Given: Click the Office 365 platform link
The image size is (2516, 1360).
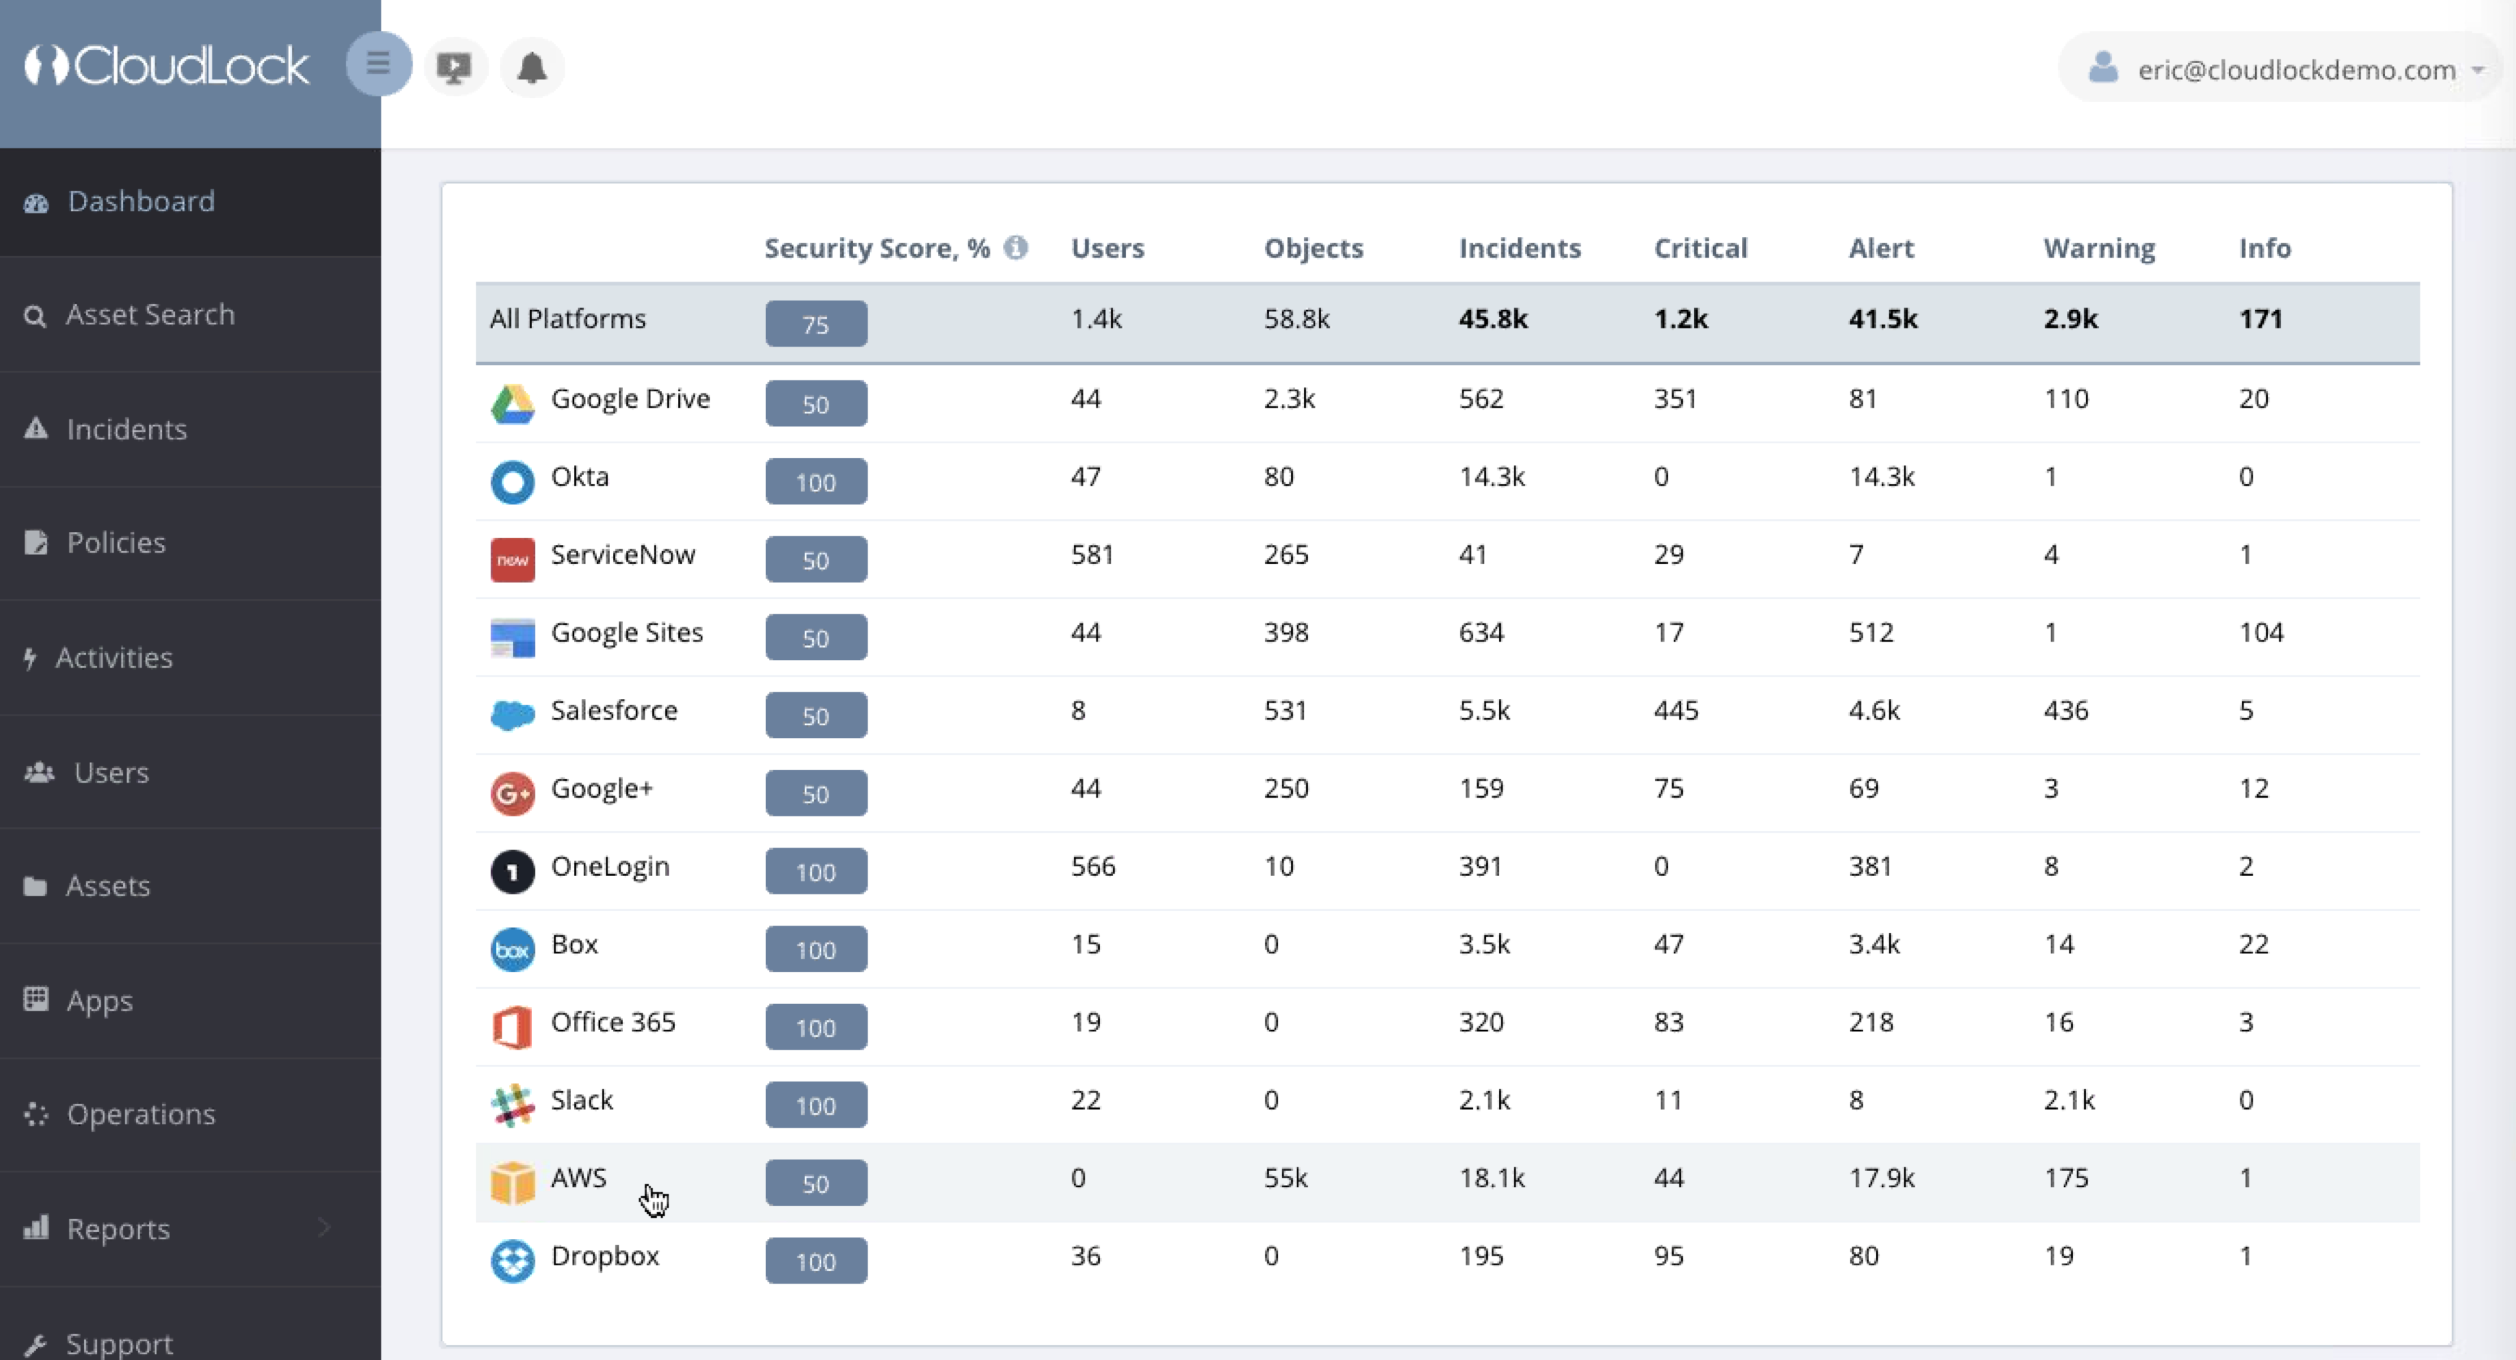Looking at the screenshot, I should click(x=612, y=1022).
